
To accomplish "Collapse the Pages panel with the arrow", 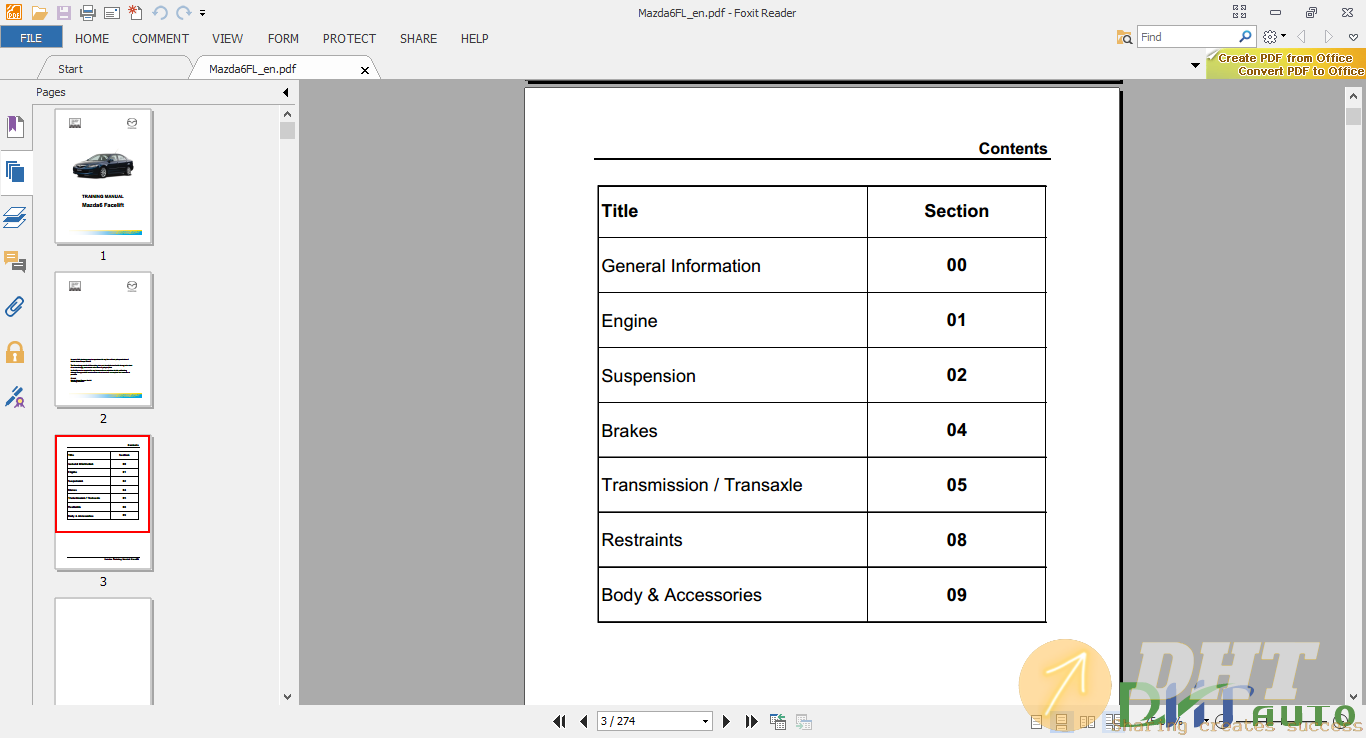I will 285,92.
